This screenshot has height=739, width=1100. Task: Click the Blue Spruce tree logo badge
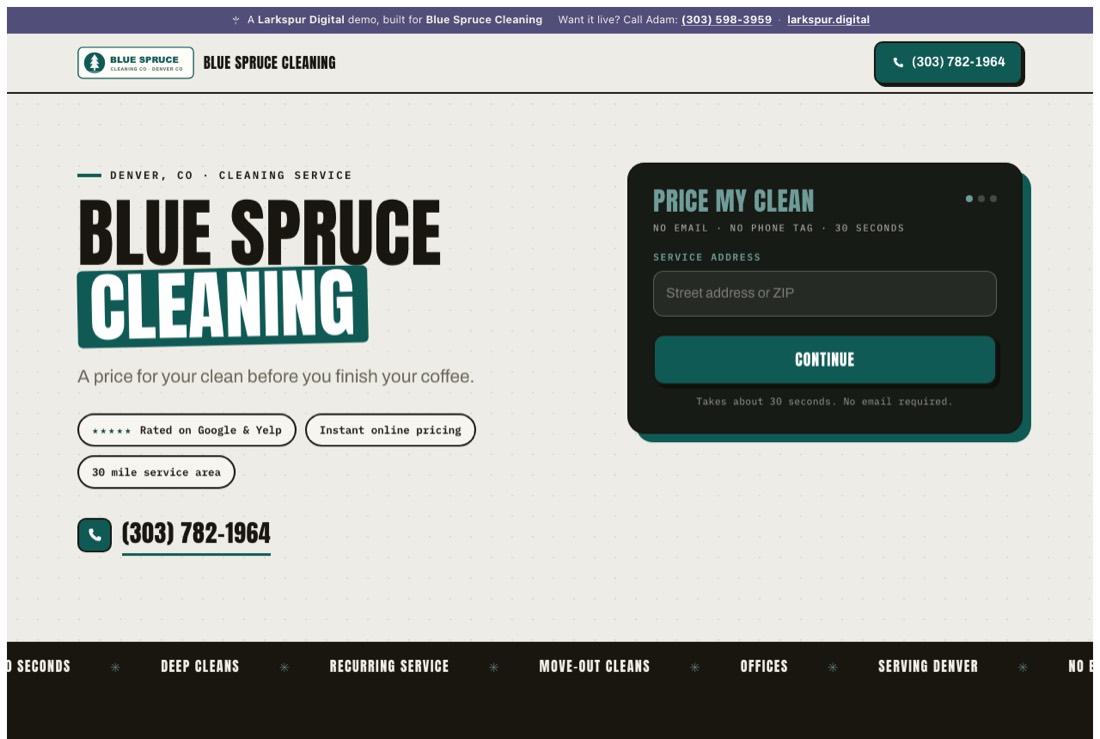(x=135, y=62)
